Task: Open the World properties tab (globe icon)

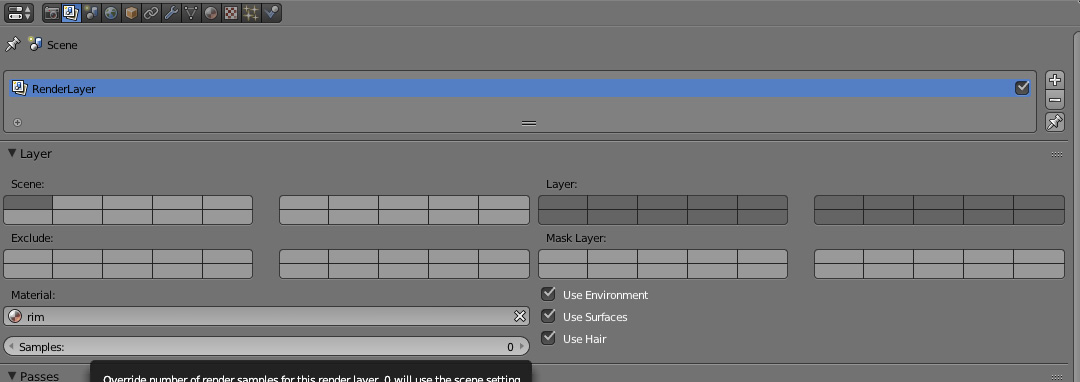Action: (112, 12)
